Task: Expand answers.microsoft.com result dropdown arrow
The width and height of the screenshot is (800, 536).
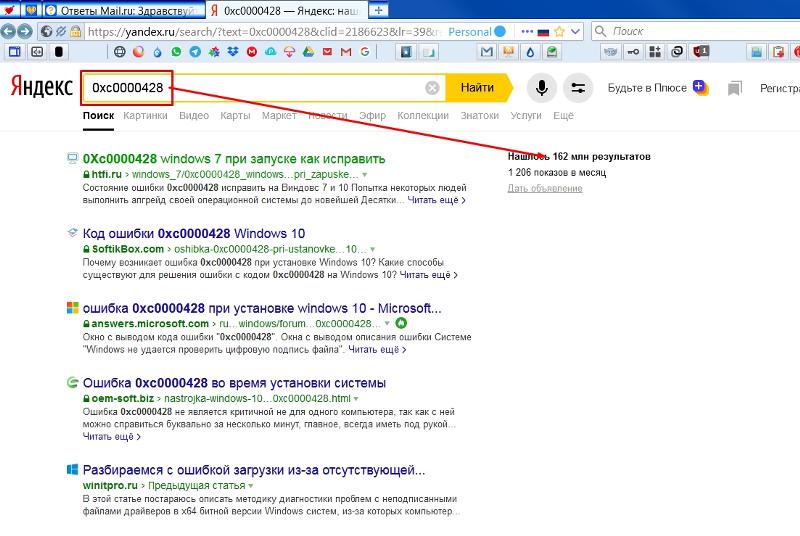Action: click(x=387, y=324)
